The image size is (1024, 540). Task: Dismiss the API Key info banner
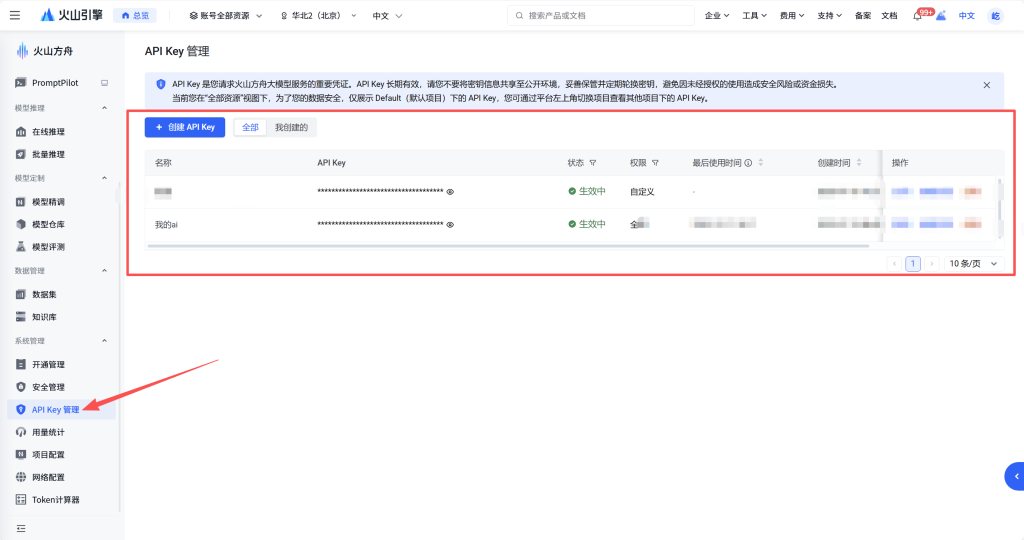click(987, 85)
